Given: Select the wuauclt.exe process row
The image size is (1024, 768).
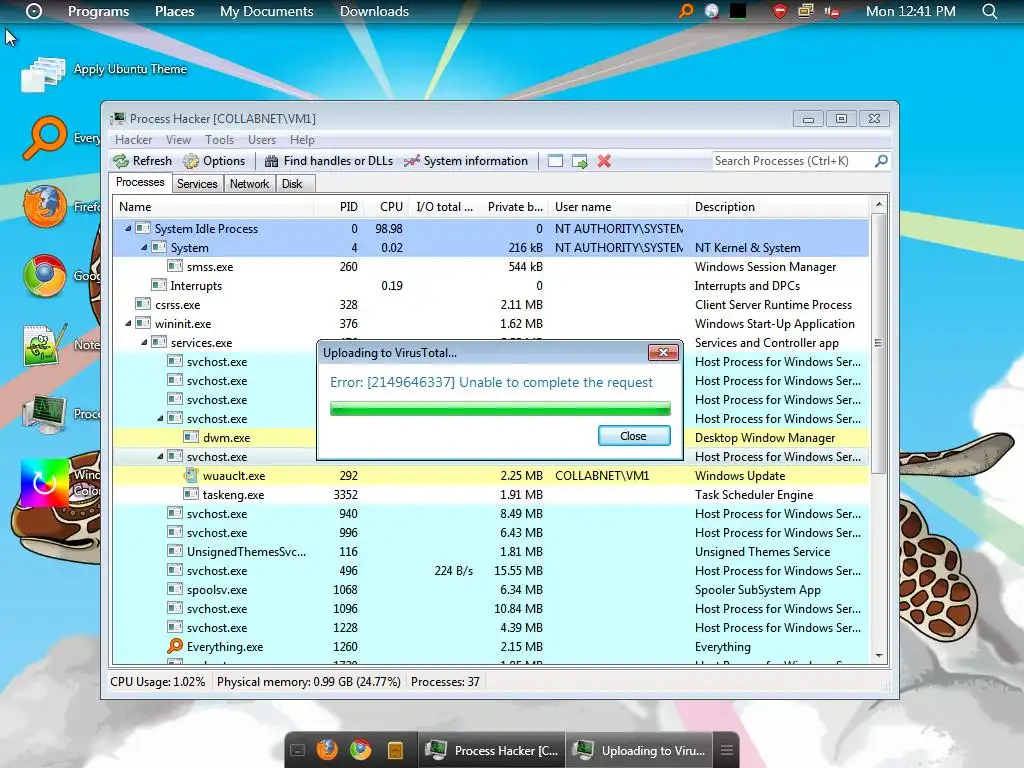Looking at the screenshot, I should tap(491, 475).
